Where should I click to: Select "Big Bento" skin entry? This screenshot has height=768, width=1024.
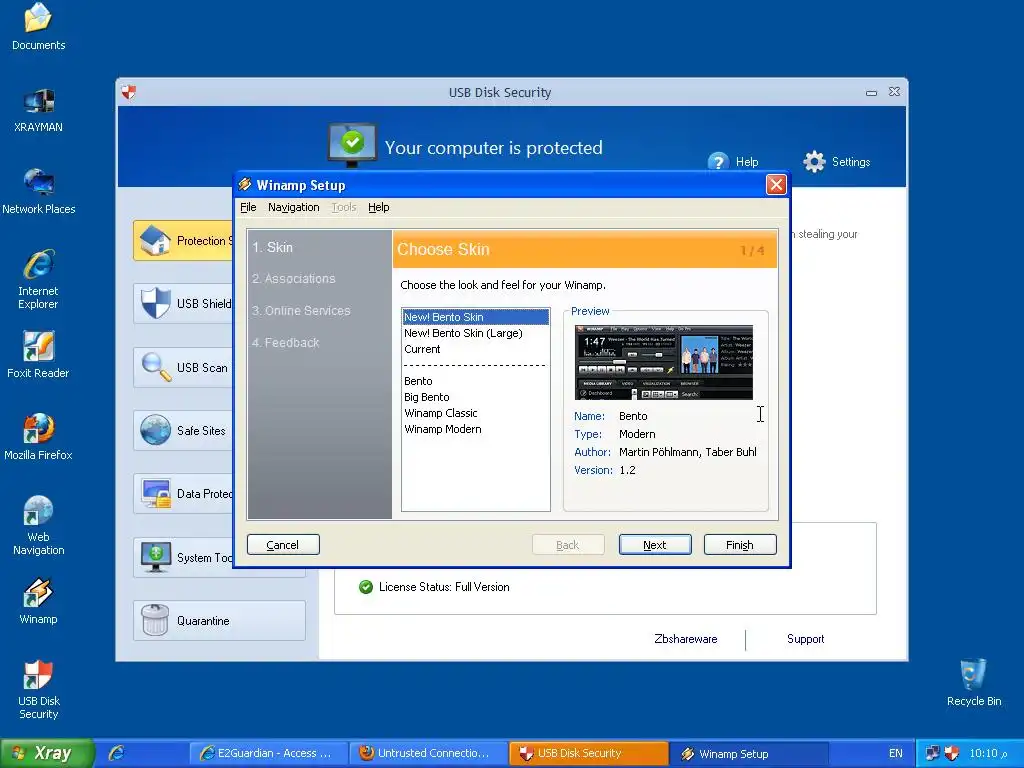point(475,397)
